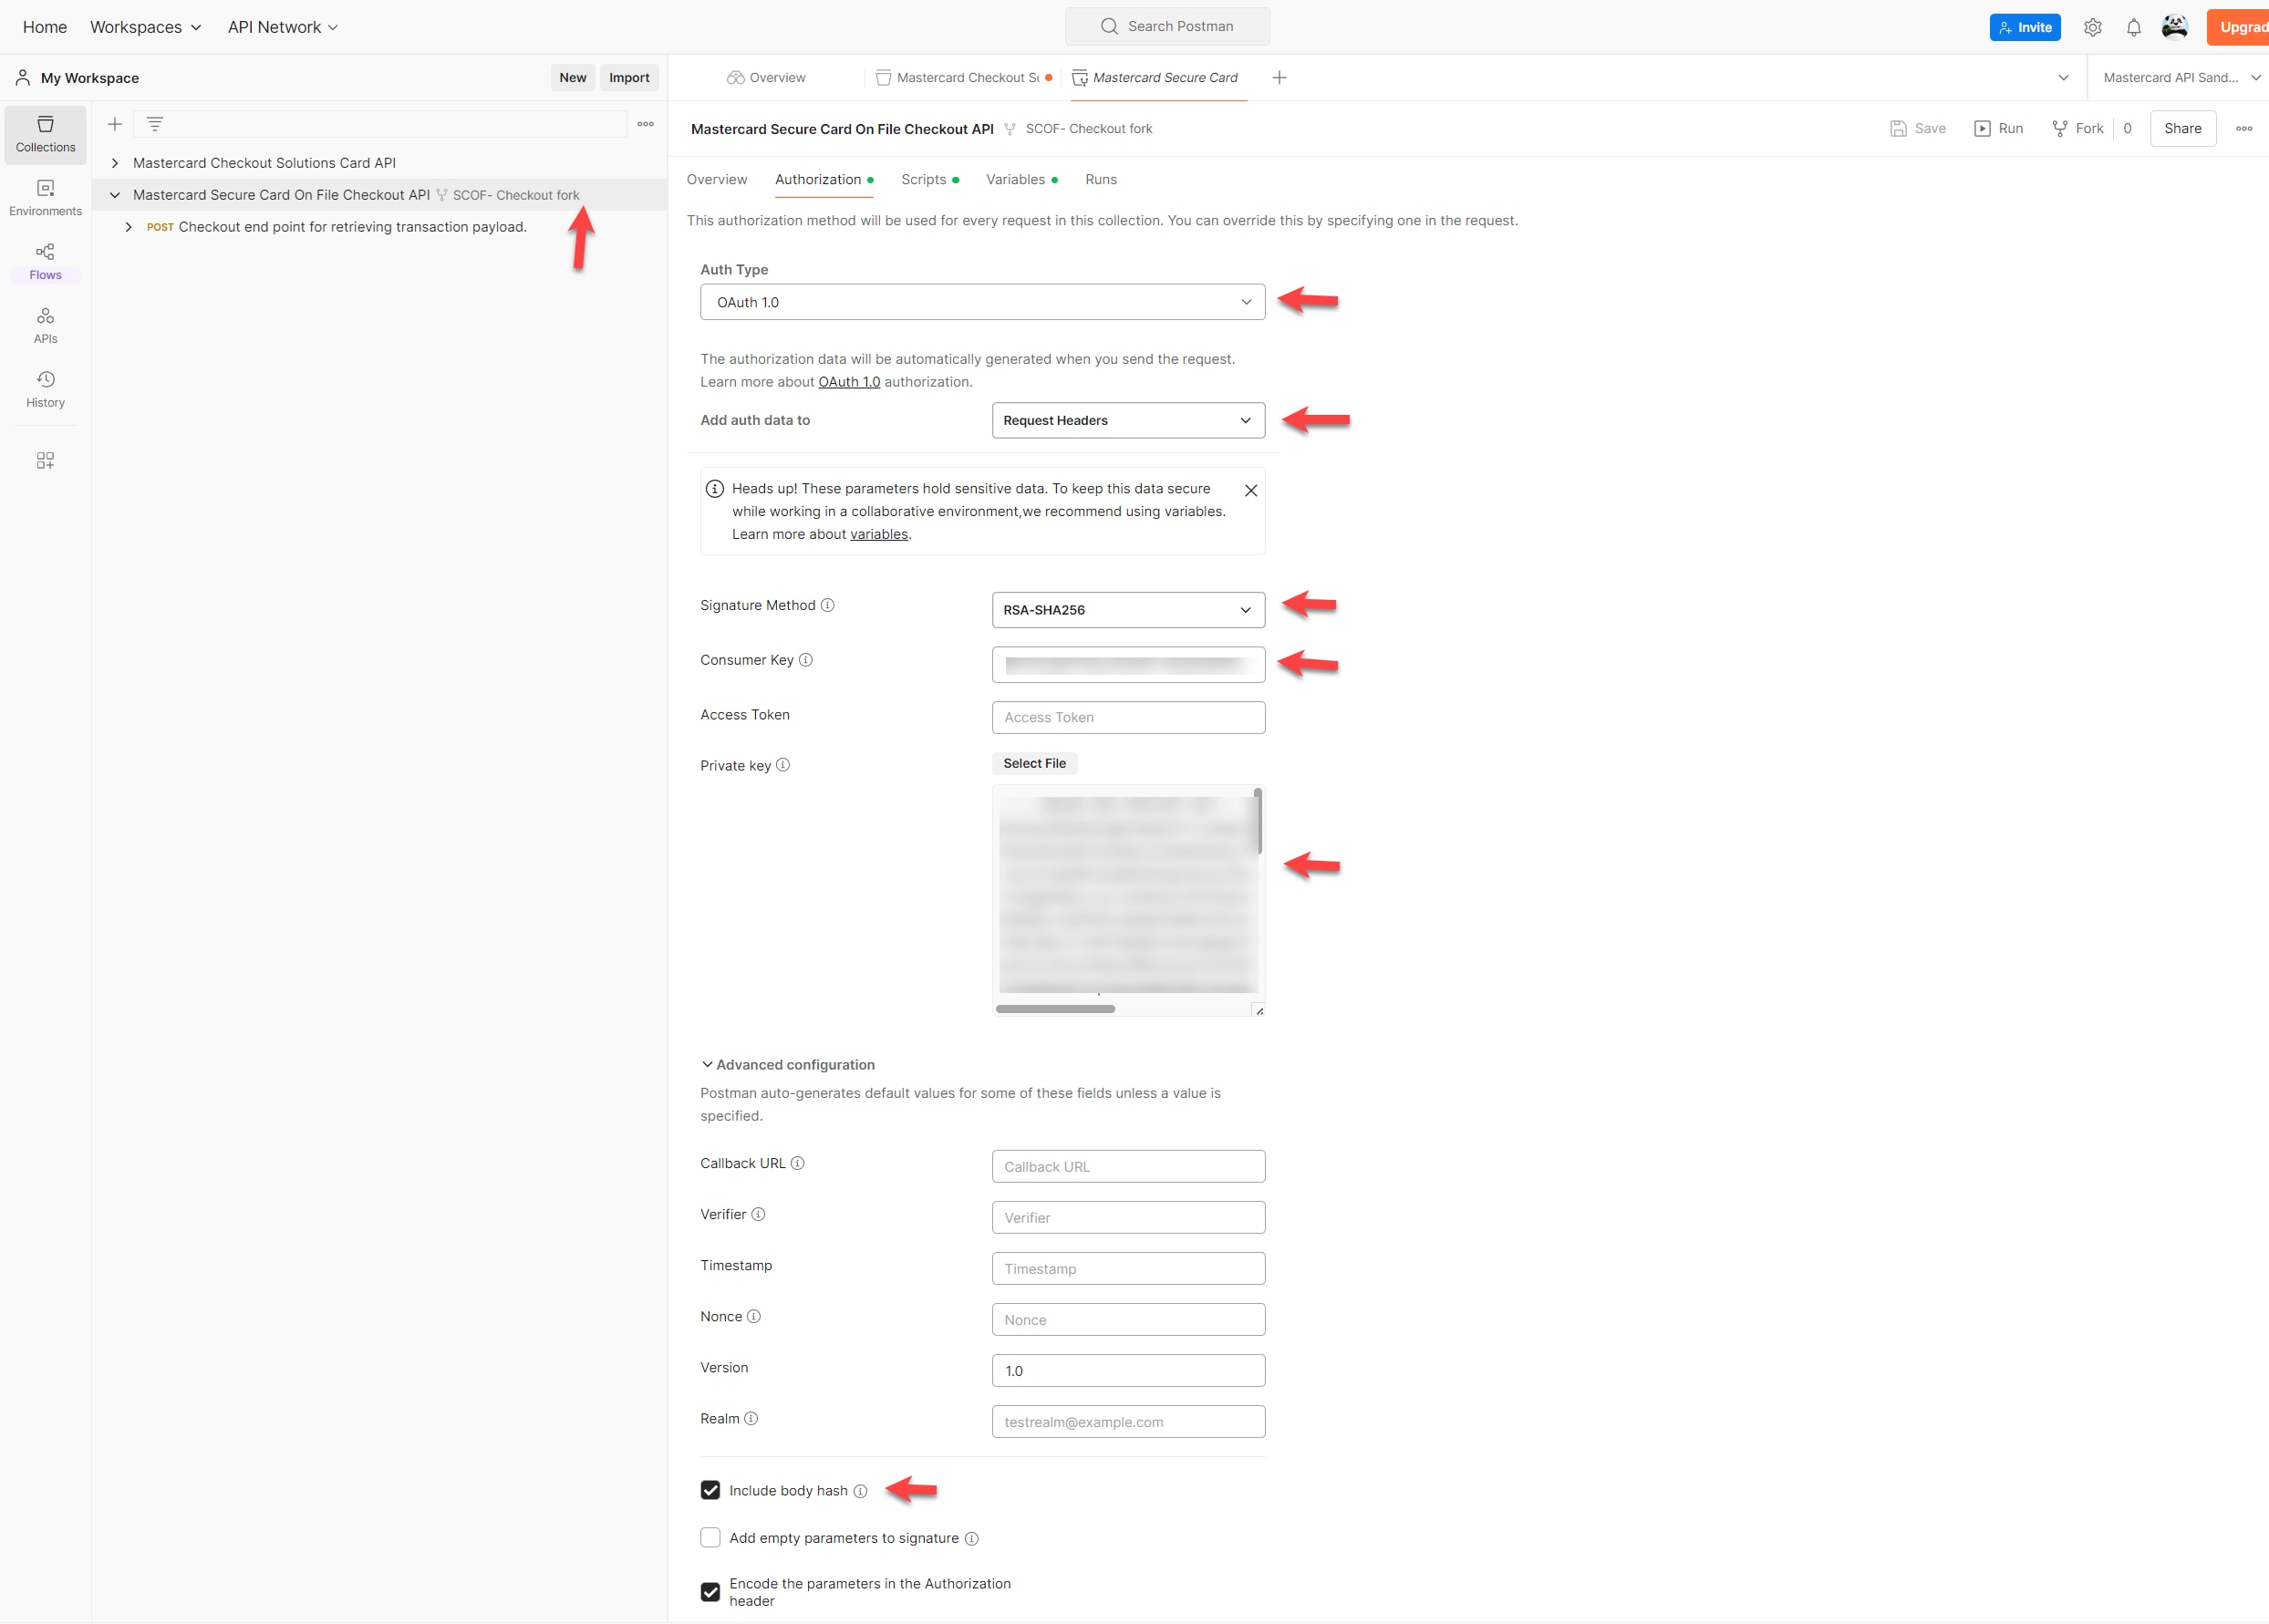This screenshot has width=2269, height=1624.
Task: Toggle Include body hash checkbox
Action: pyautogui.click(x=710, y=1490)
